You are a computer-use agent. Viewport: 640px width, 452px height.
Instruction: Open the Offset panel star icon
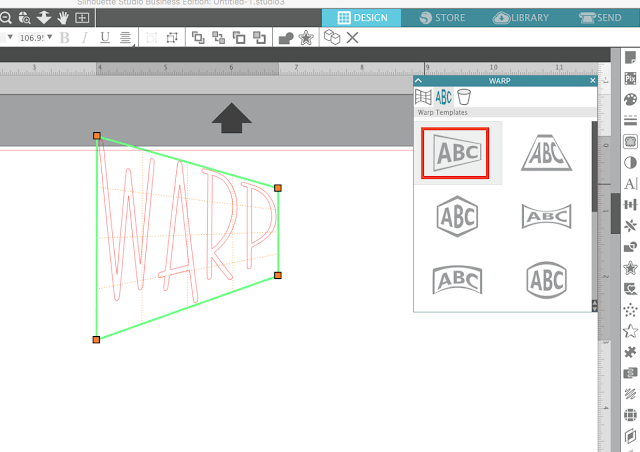pos(630,268)
